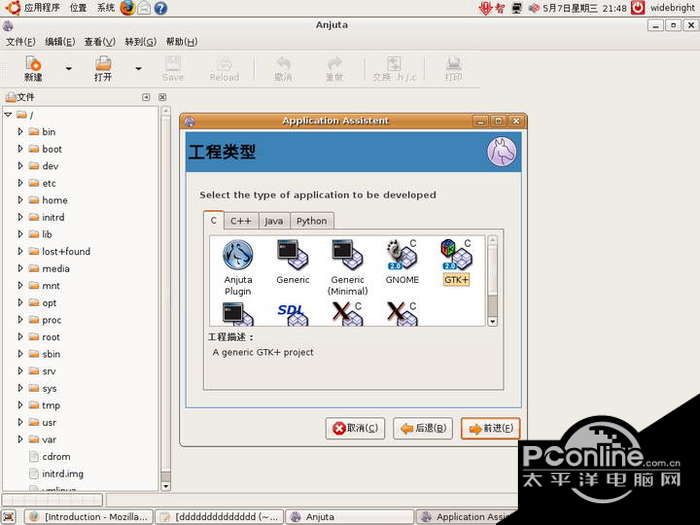Viewport: 700px width, 525px height.
Task: Click project list scrollbar down arrow
Action: point(492,321)
